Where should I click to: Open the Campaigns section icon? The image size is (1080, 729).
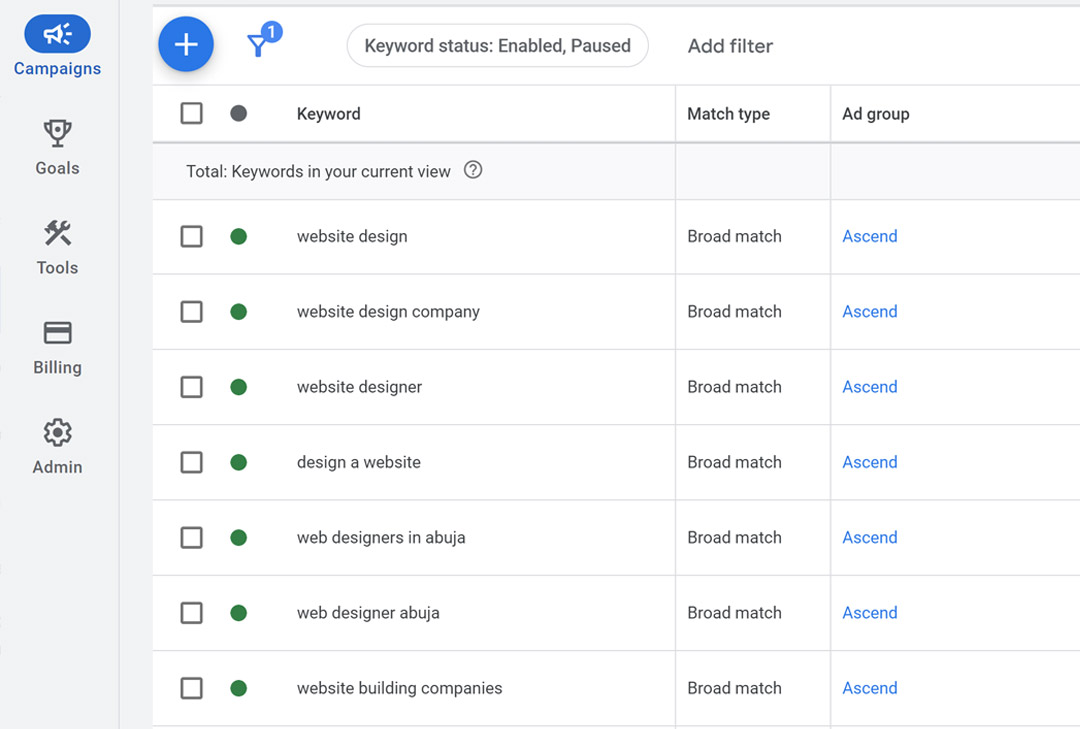[57, 34]
